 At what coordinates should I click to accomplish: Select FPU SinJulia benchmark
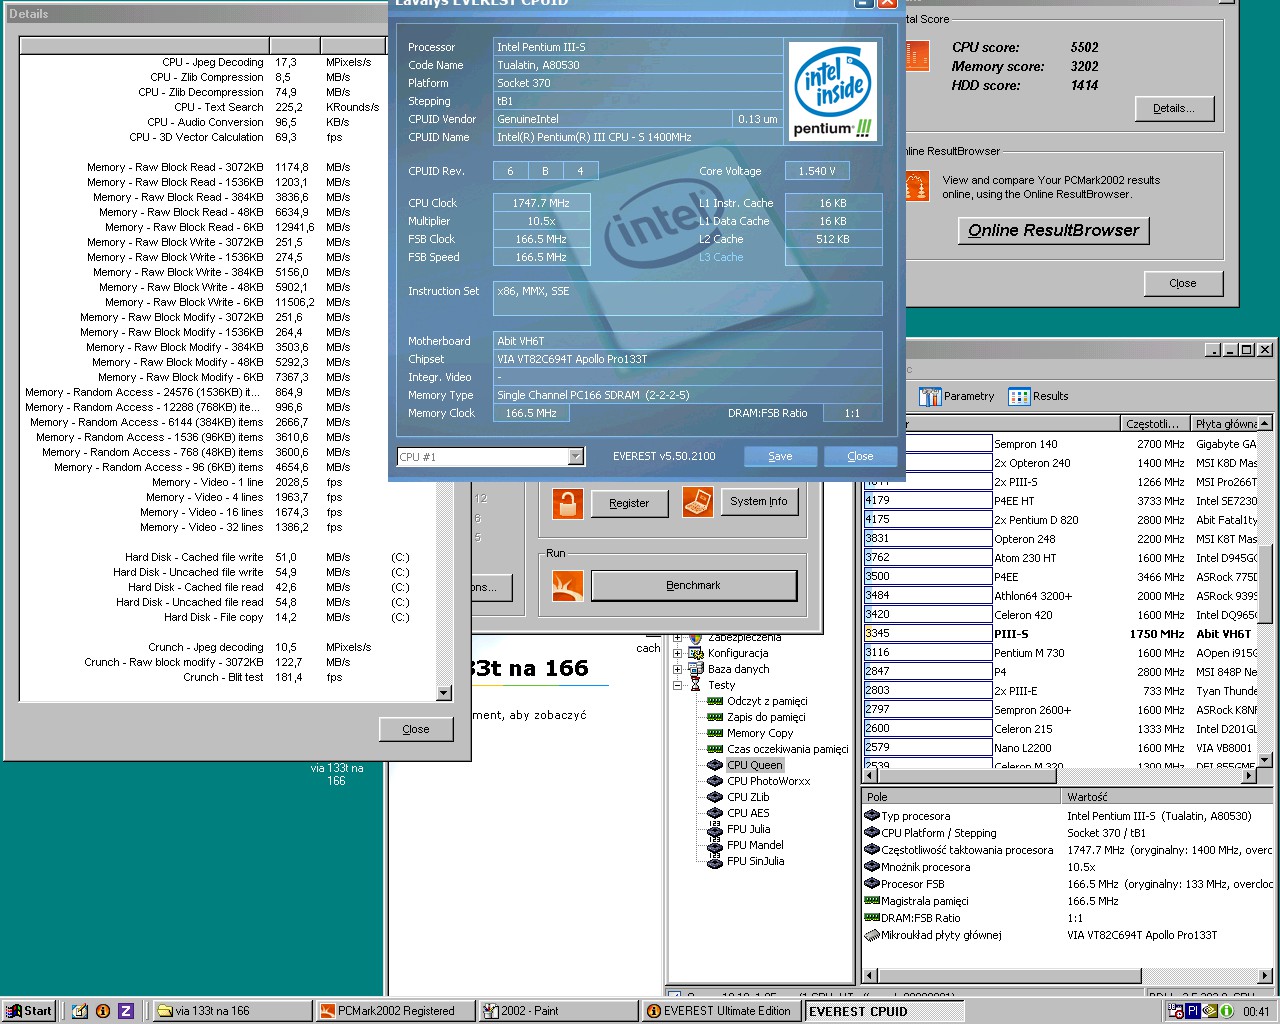coord(755,861)
